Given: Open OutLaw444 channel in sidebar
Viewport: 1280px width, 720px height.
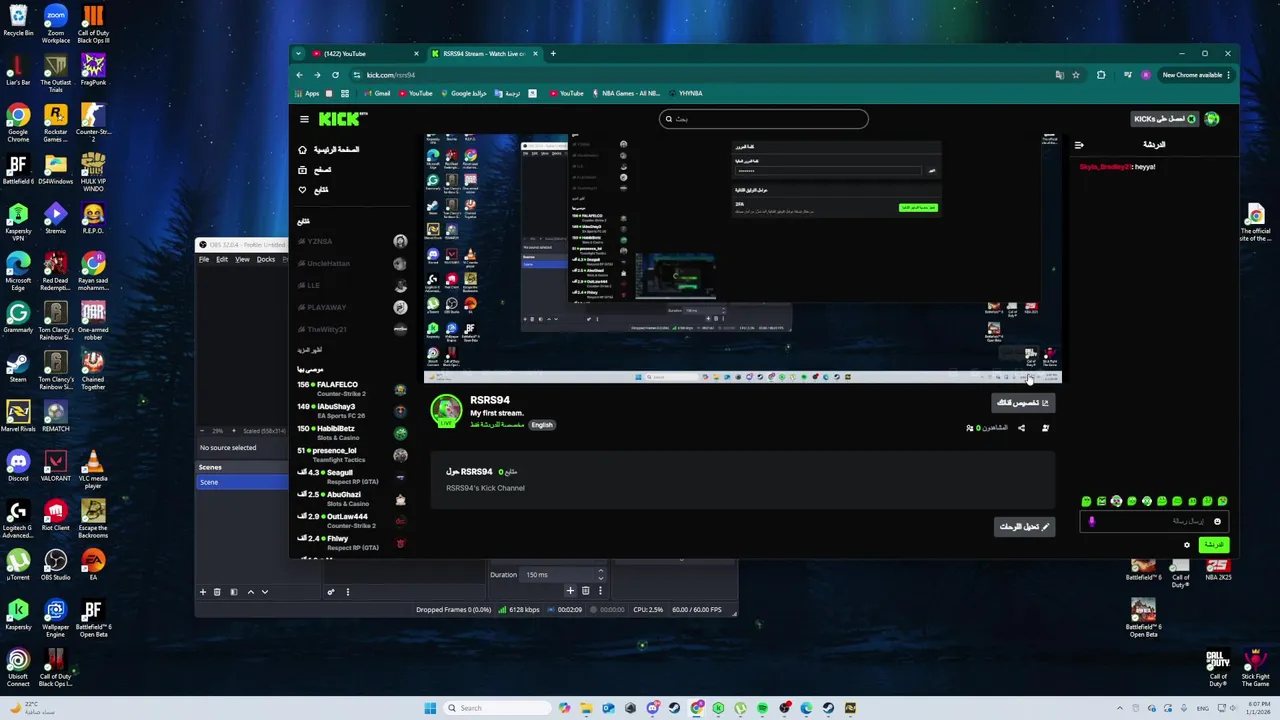Looking at the screenshot, I should (x=351, y=521).
